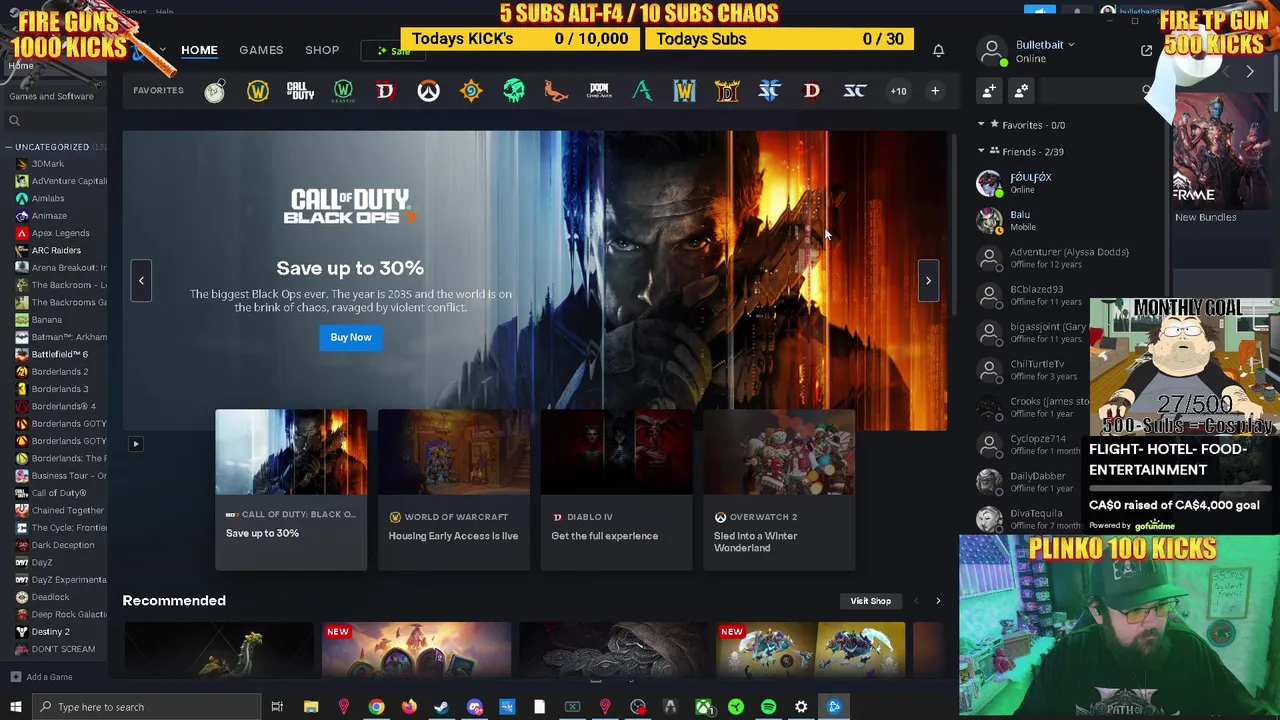This screenshot has height=720, width=1280.
Task: Open StarCraft II favorite icon
Action: pos(769,91)
